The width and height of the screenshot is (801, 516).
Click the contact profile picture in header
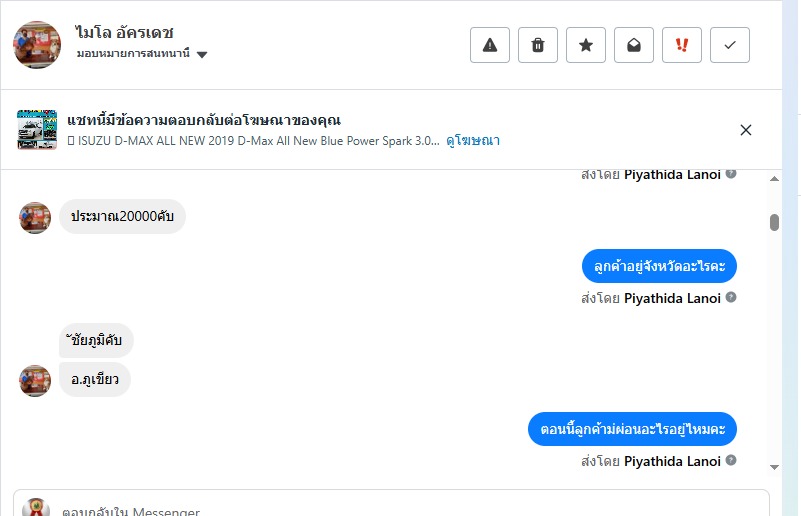click(37, 45)
